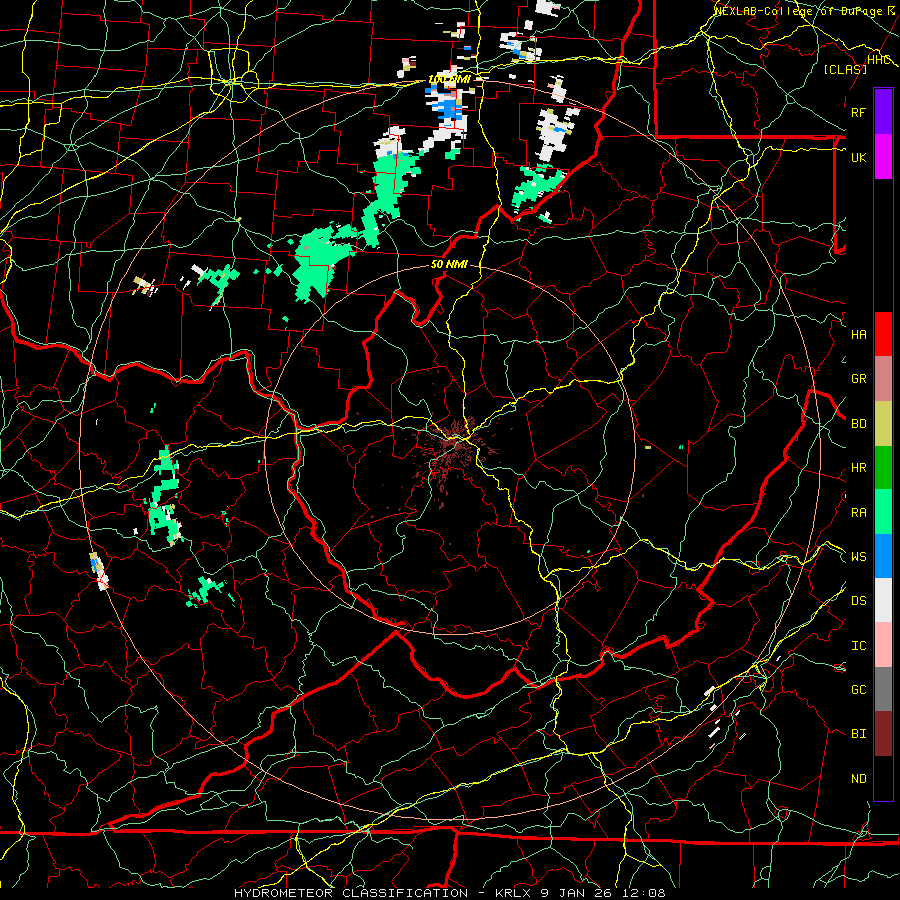Click the GC legend label
This screenshot has width=900, height=900.
tap(859, 690)
